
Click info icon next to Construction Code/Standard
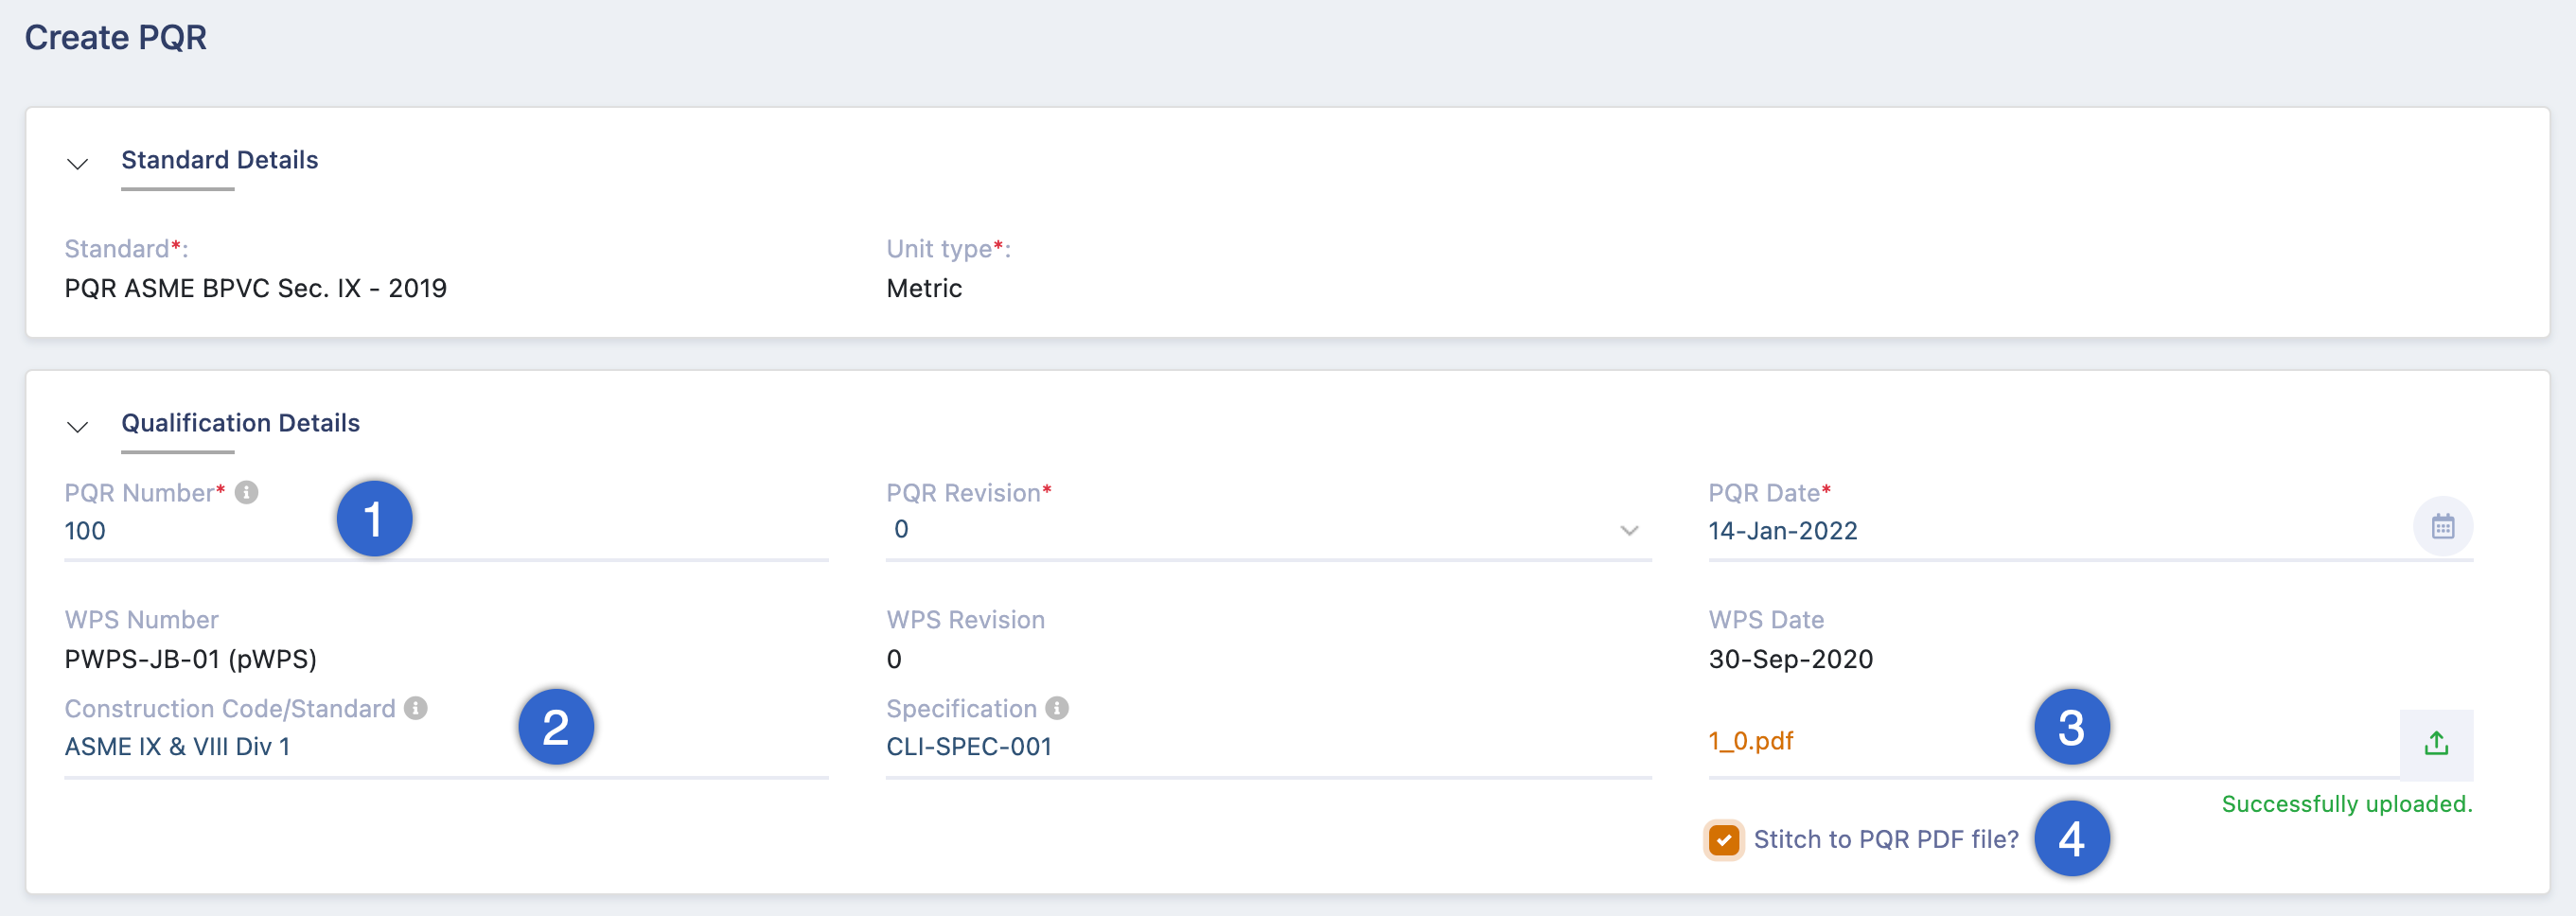pyautogui.click(x=416, y=708)
